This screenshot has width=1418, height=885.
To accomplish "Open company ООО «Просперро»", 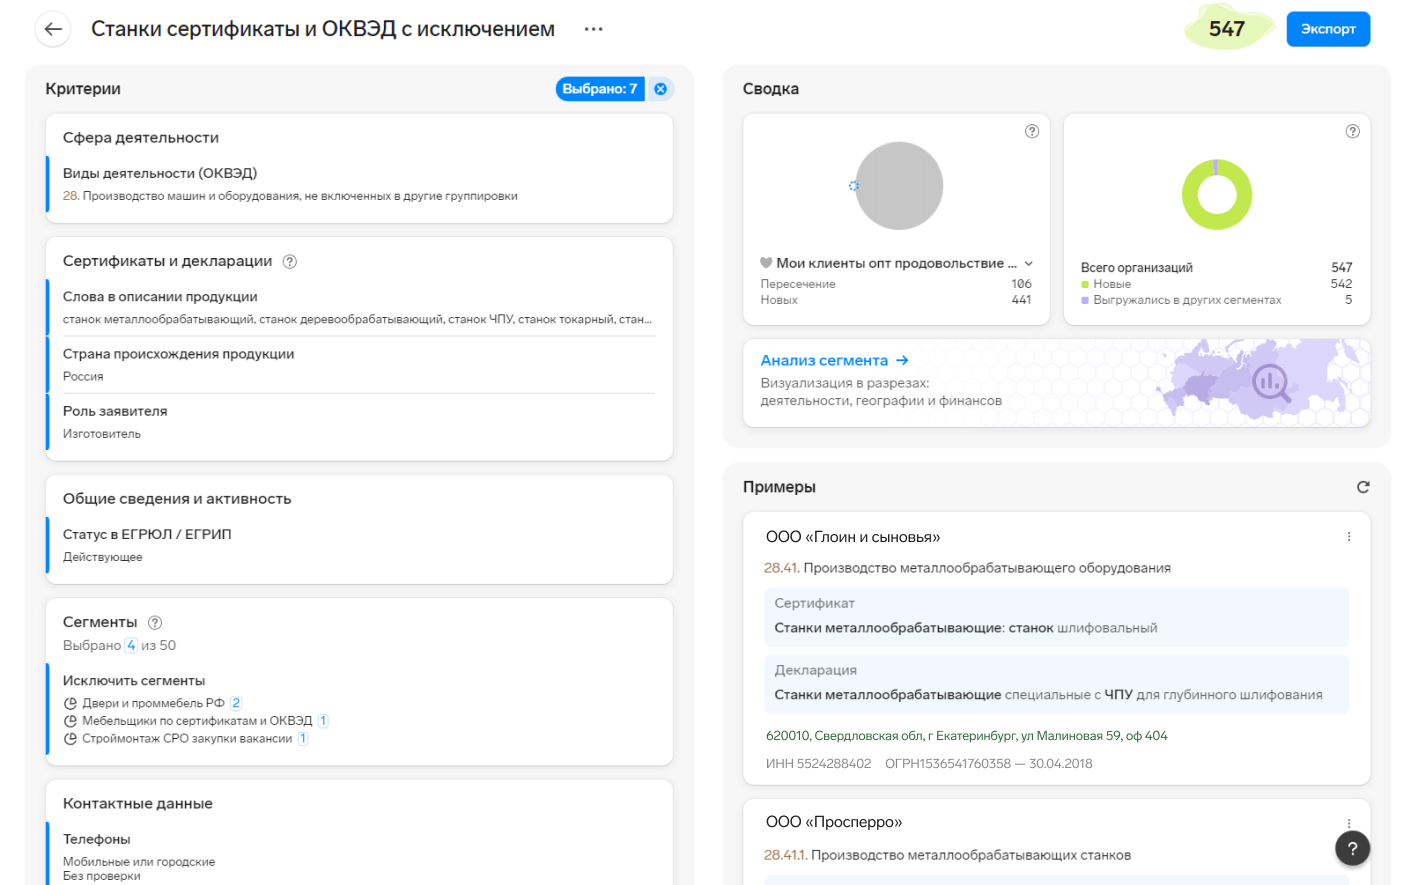I will [834, 822].
